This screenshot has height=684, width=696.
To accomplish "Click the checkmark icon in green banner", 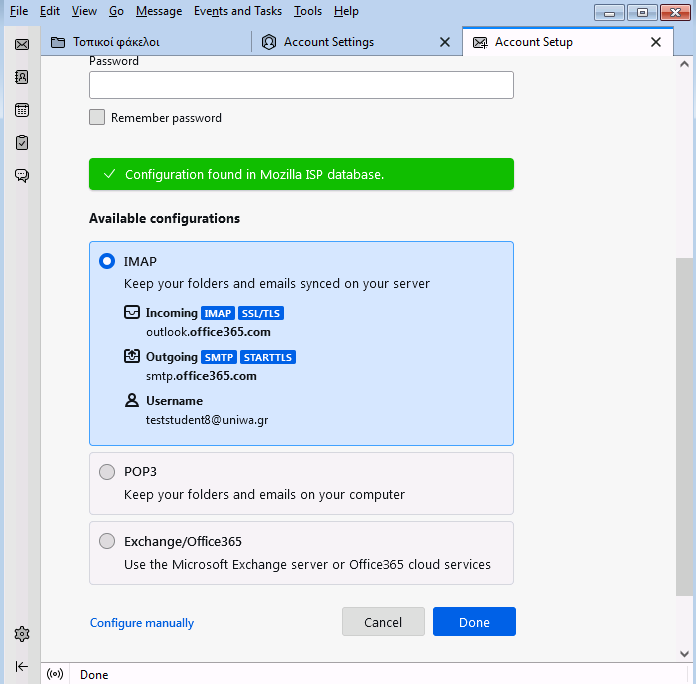I will [x=109, y=174].
